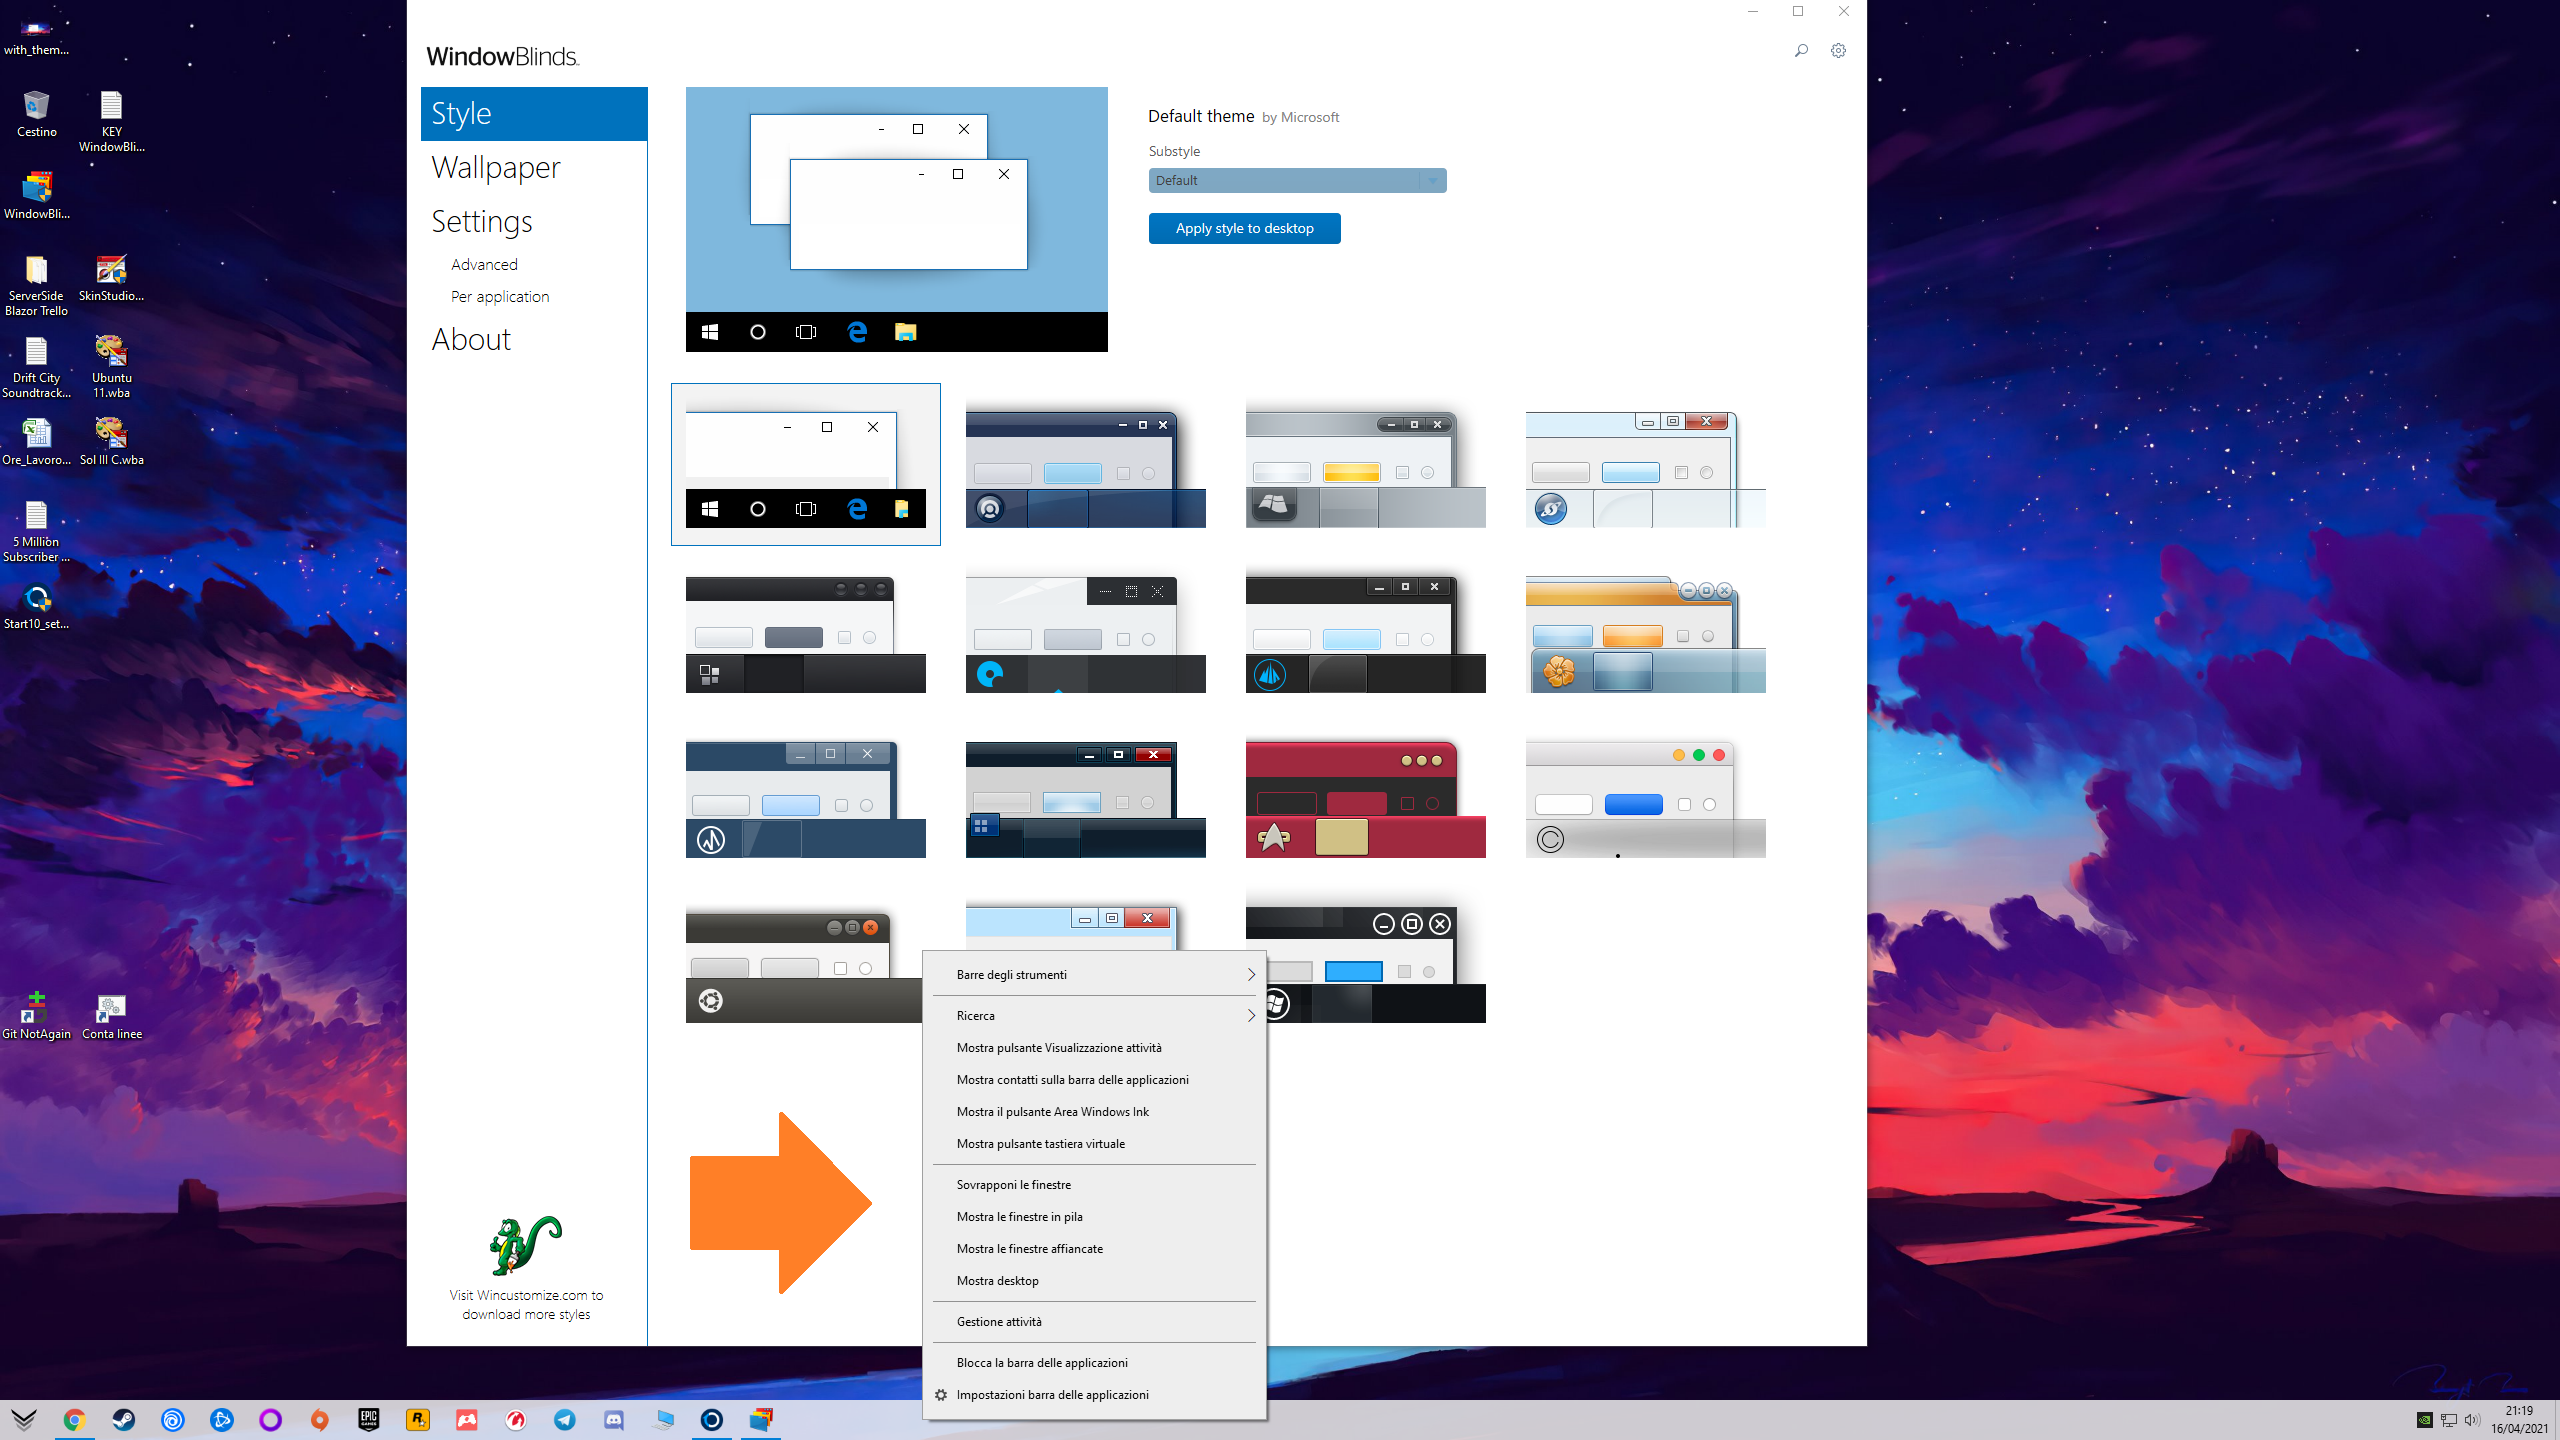Click the computer monitor taskbar icon
Viewport: 2560px width, 1440px height.
point(663,1419)
